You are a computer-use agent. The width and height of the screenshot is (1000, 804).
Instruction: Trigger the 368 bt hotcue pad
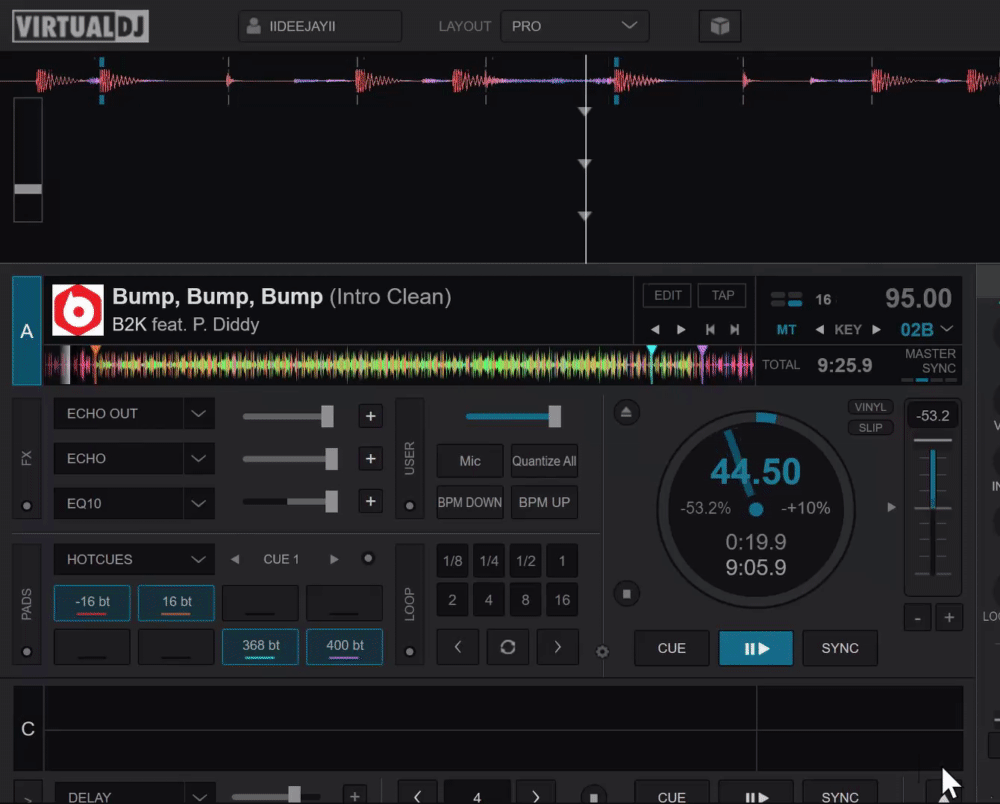point(260,647)
